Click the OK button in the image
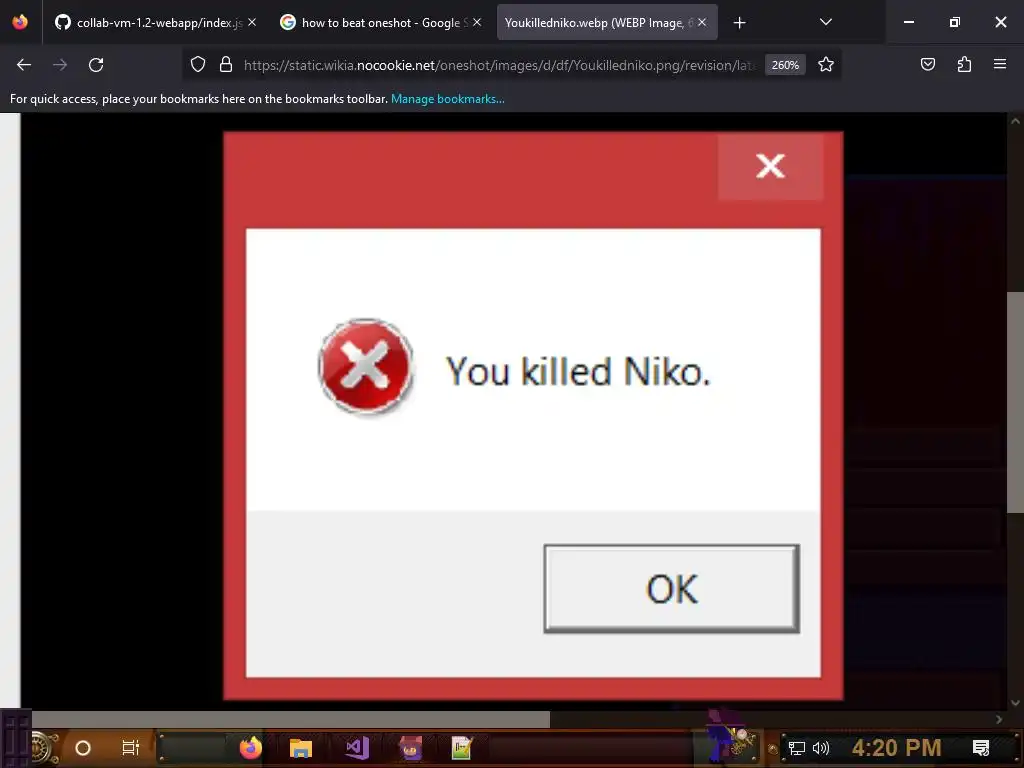 (x=671, y=588)
